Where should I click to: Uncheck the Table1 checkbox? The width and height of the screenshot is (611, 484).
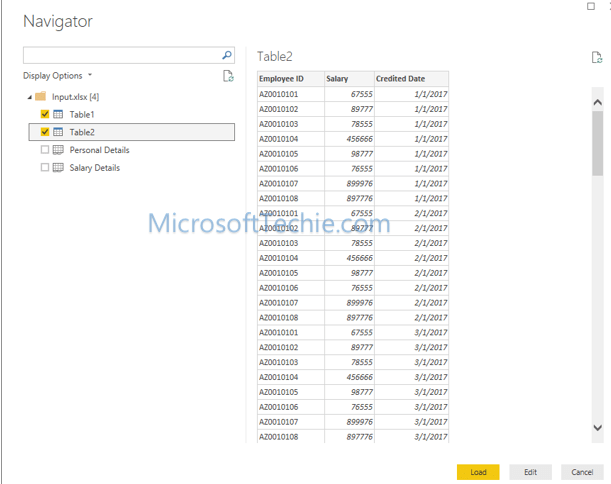(x=45, y=115)
